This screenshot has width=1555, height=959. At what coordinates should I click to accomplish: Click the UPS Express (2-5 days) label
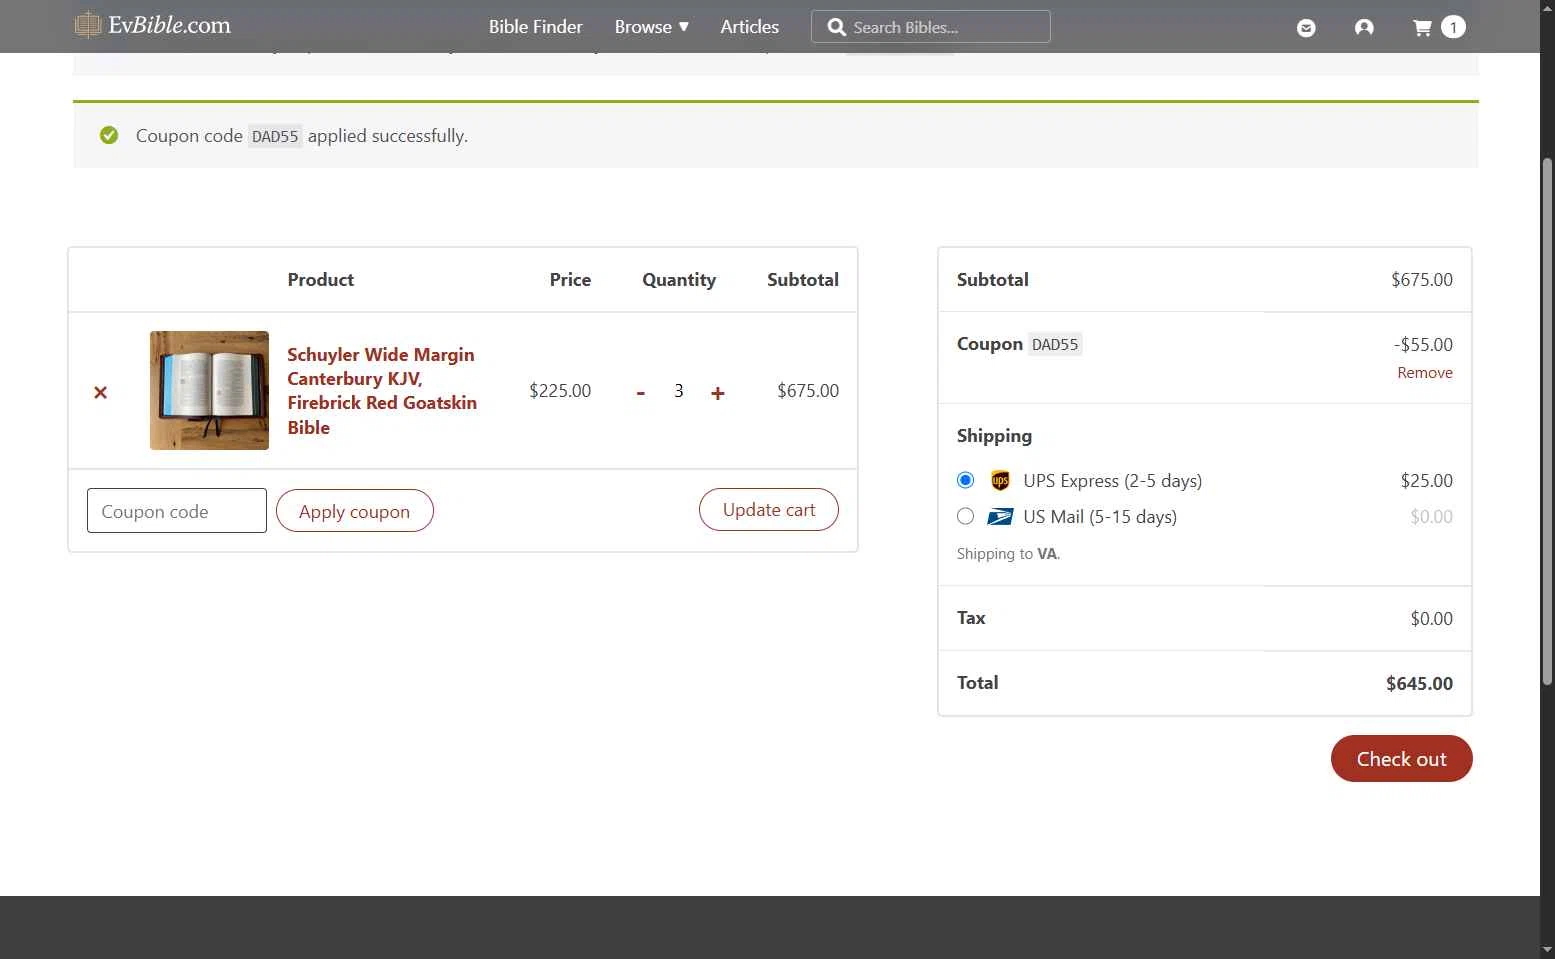[1112, 481]
